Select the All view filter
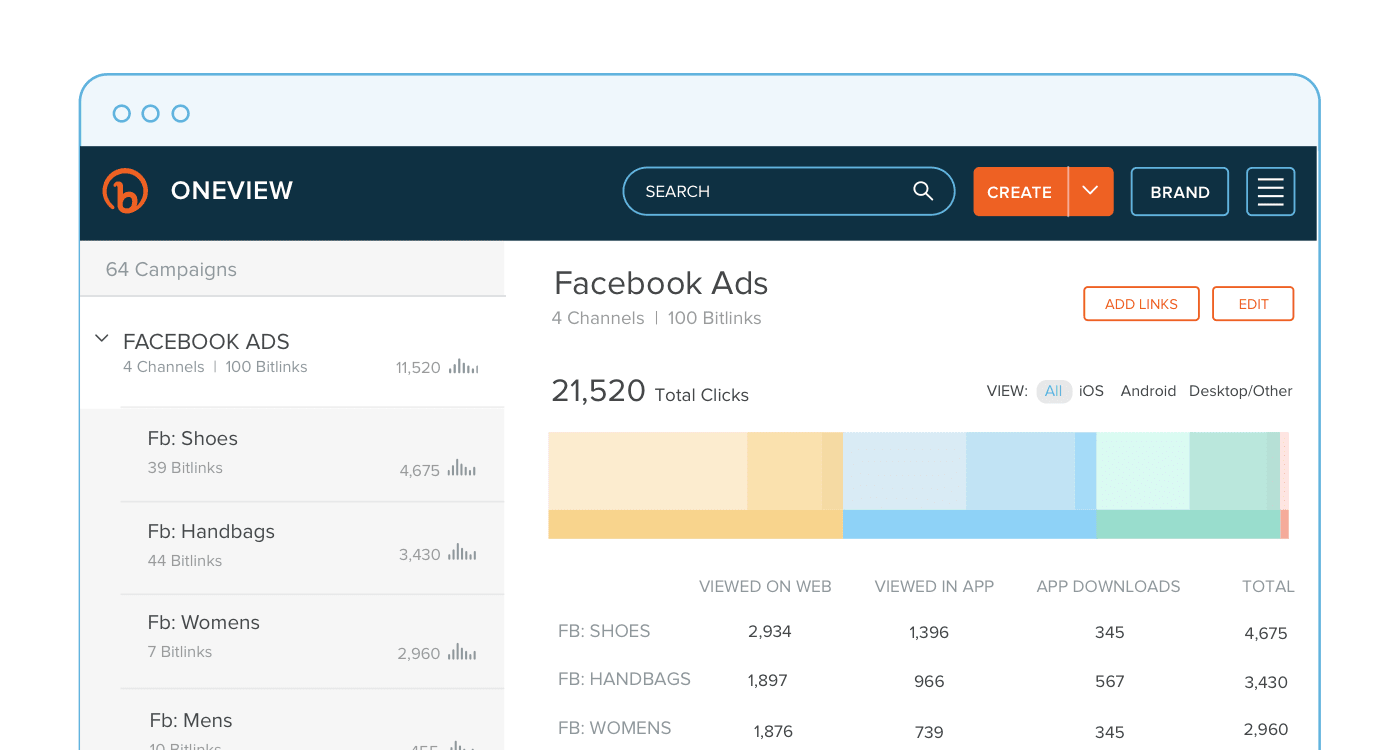 point(1054,391)
